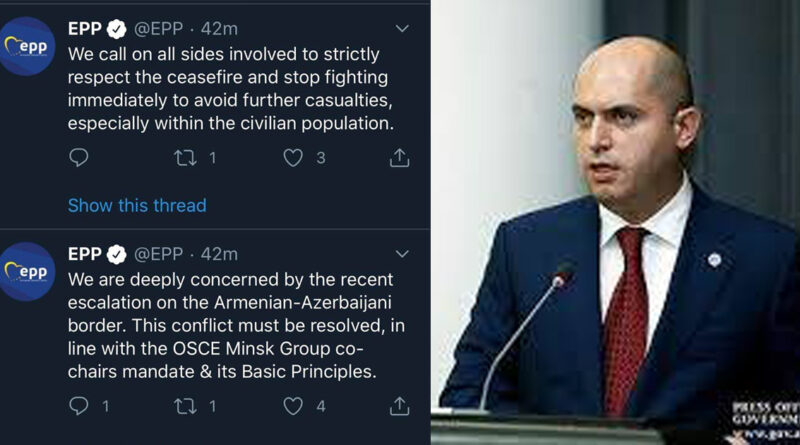Open the first tweet's options chevron
Screen dimensions: 800x445
(x=402, y=29)
